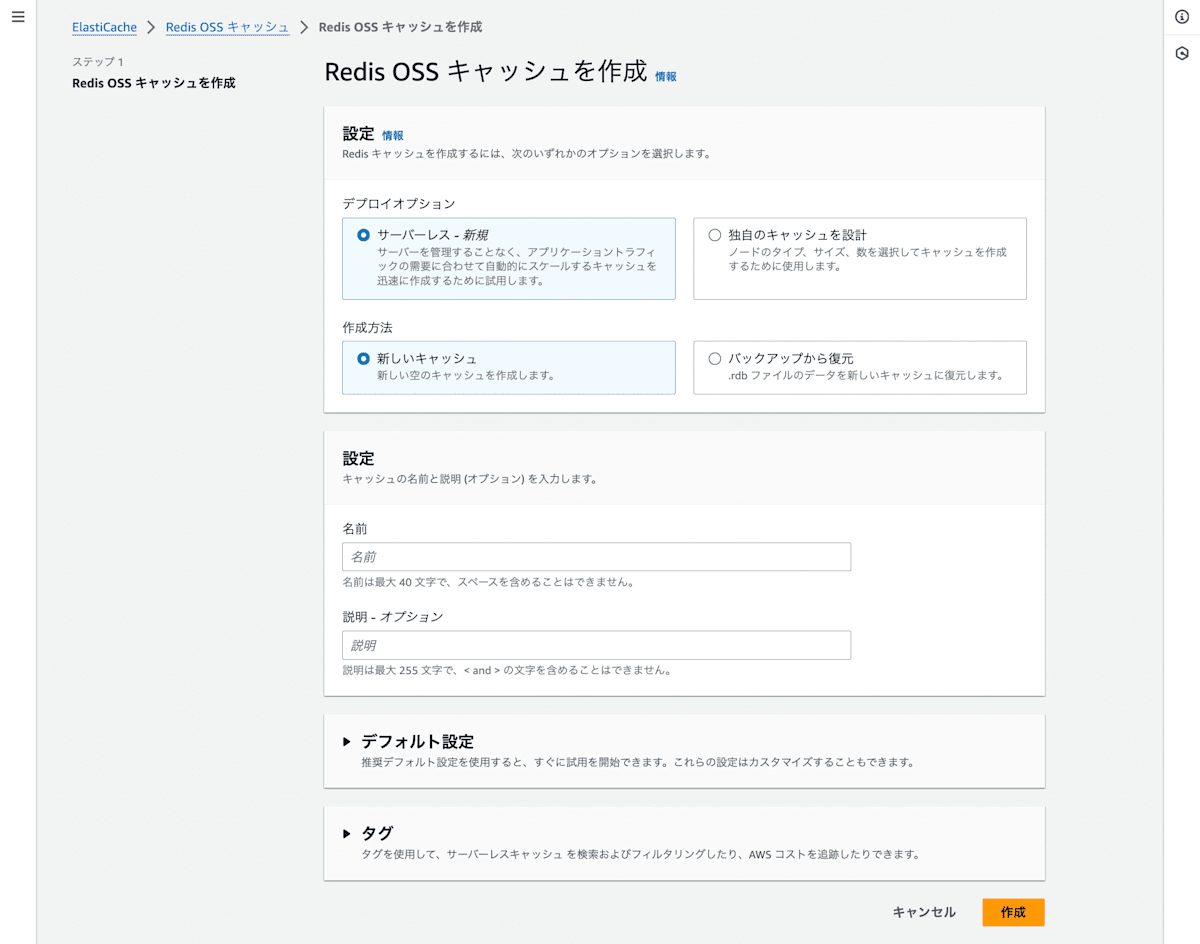Click the step label Redis OSS キャッシュを作成
This screenshot has height=944, width=1200.
(x=154, y=83)
